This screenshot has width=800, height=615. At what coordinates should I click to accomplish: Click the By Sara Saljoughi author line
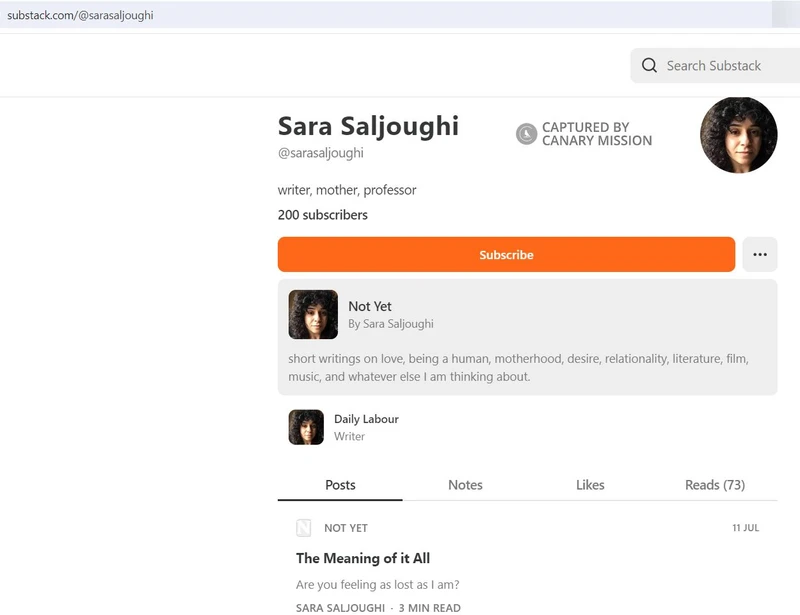(x=391, y=324)
